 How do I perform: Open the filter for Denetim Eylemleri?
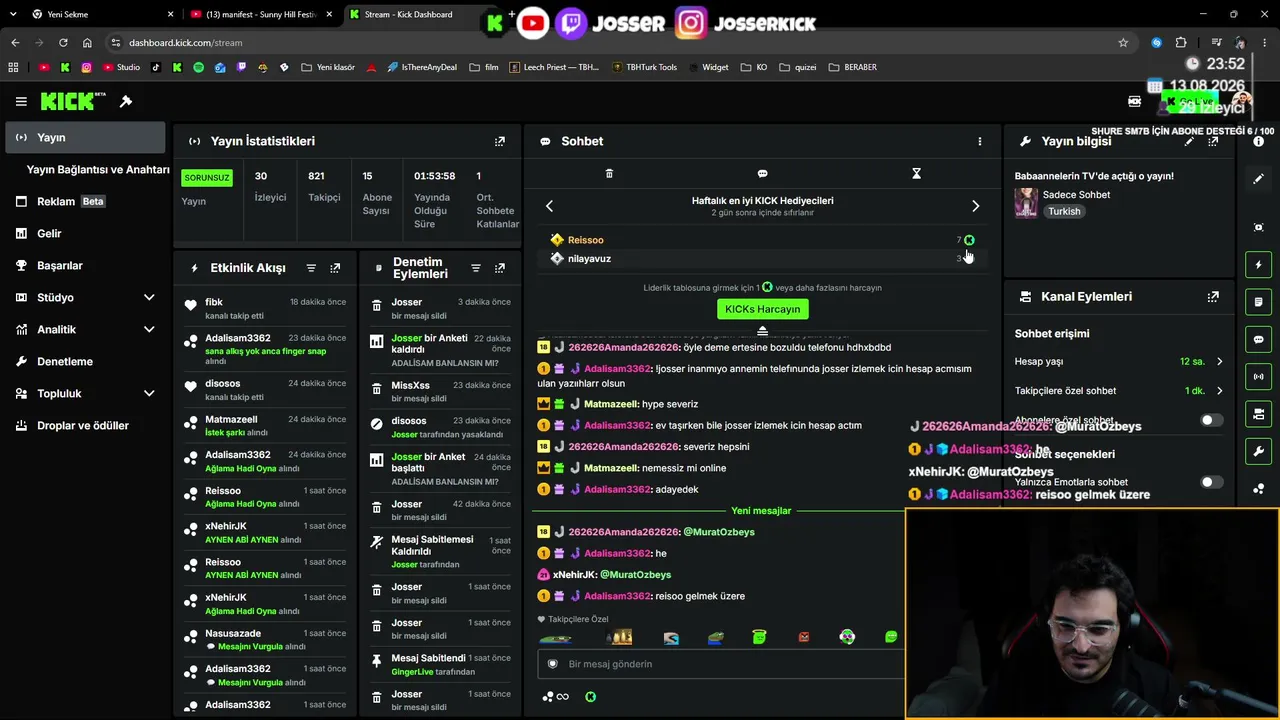point(476,268)
